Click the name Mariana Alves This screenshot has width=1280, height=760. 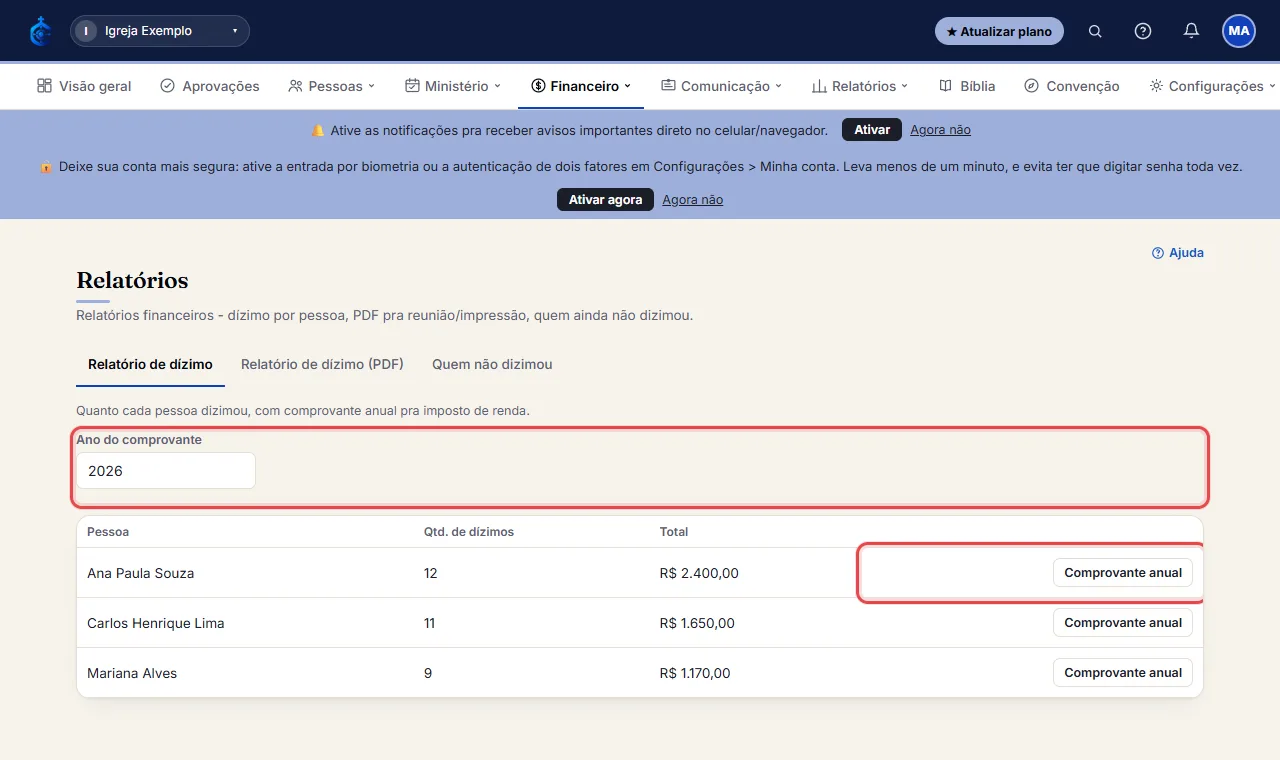pos(132,673)
